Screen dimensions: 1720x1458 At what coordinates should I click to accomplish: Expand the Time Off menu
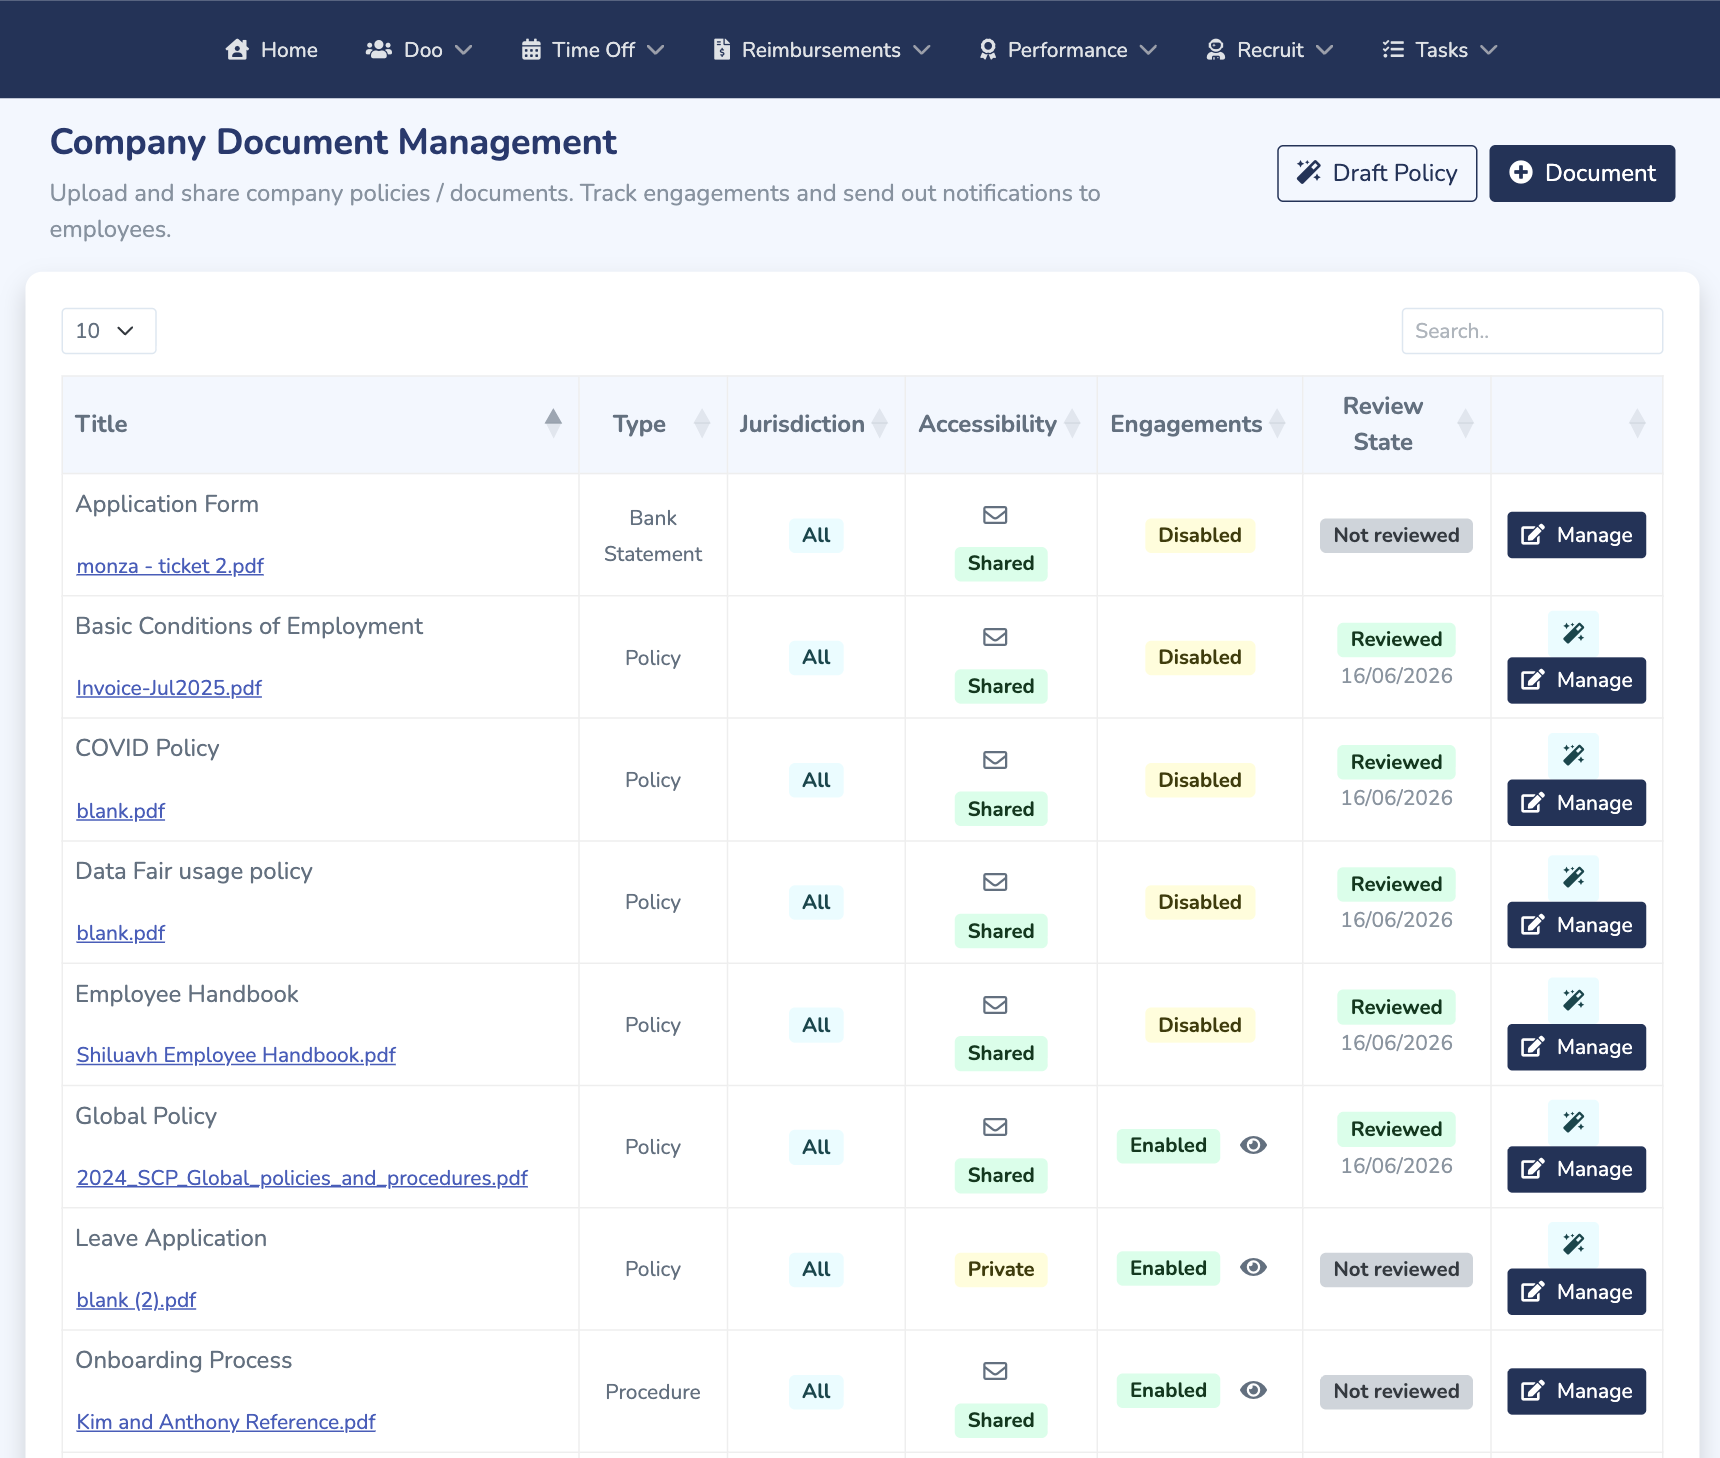point(593,50)
